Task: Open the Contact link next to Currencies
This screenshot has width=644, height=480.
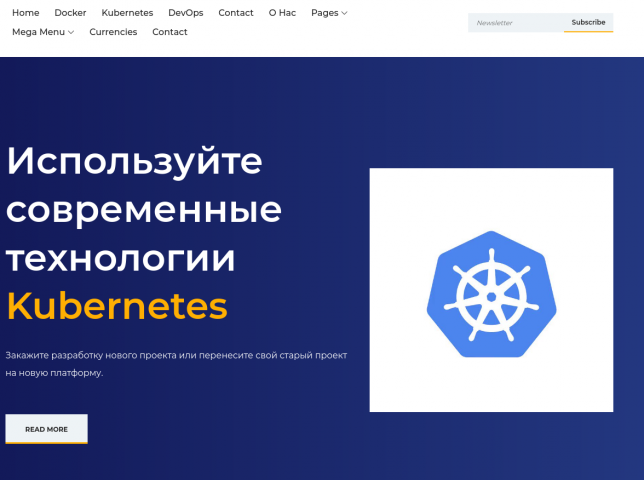Action: [x=170, y=32]
